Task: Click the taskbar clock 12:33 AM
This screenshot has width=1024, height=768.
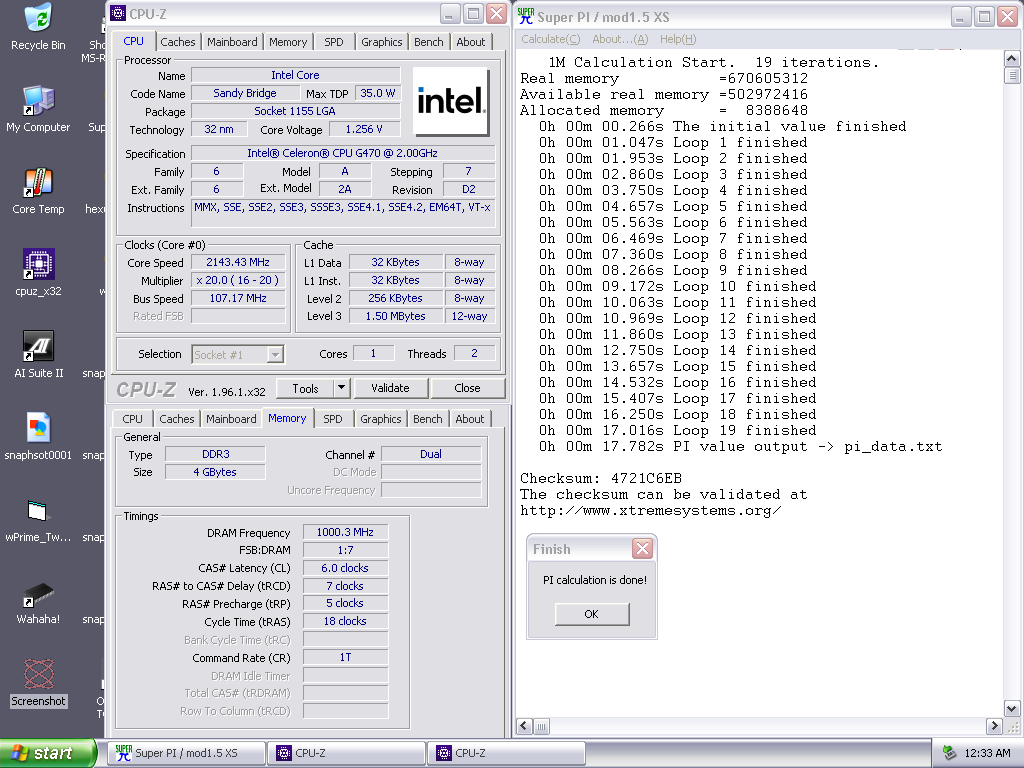Action: 987,753
